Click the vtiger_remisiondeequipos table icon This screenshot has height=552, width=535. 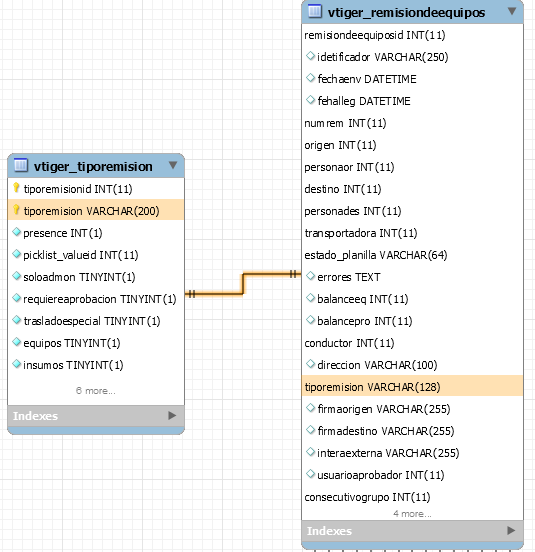315,11
